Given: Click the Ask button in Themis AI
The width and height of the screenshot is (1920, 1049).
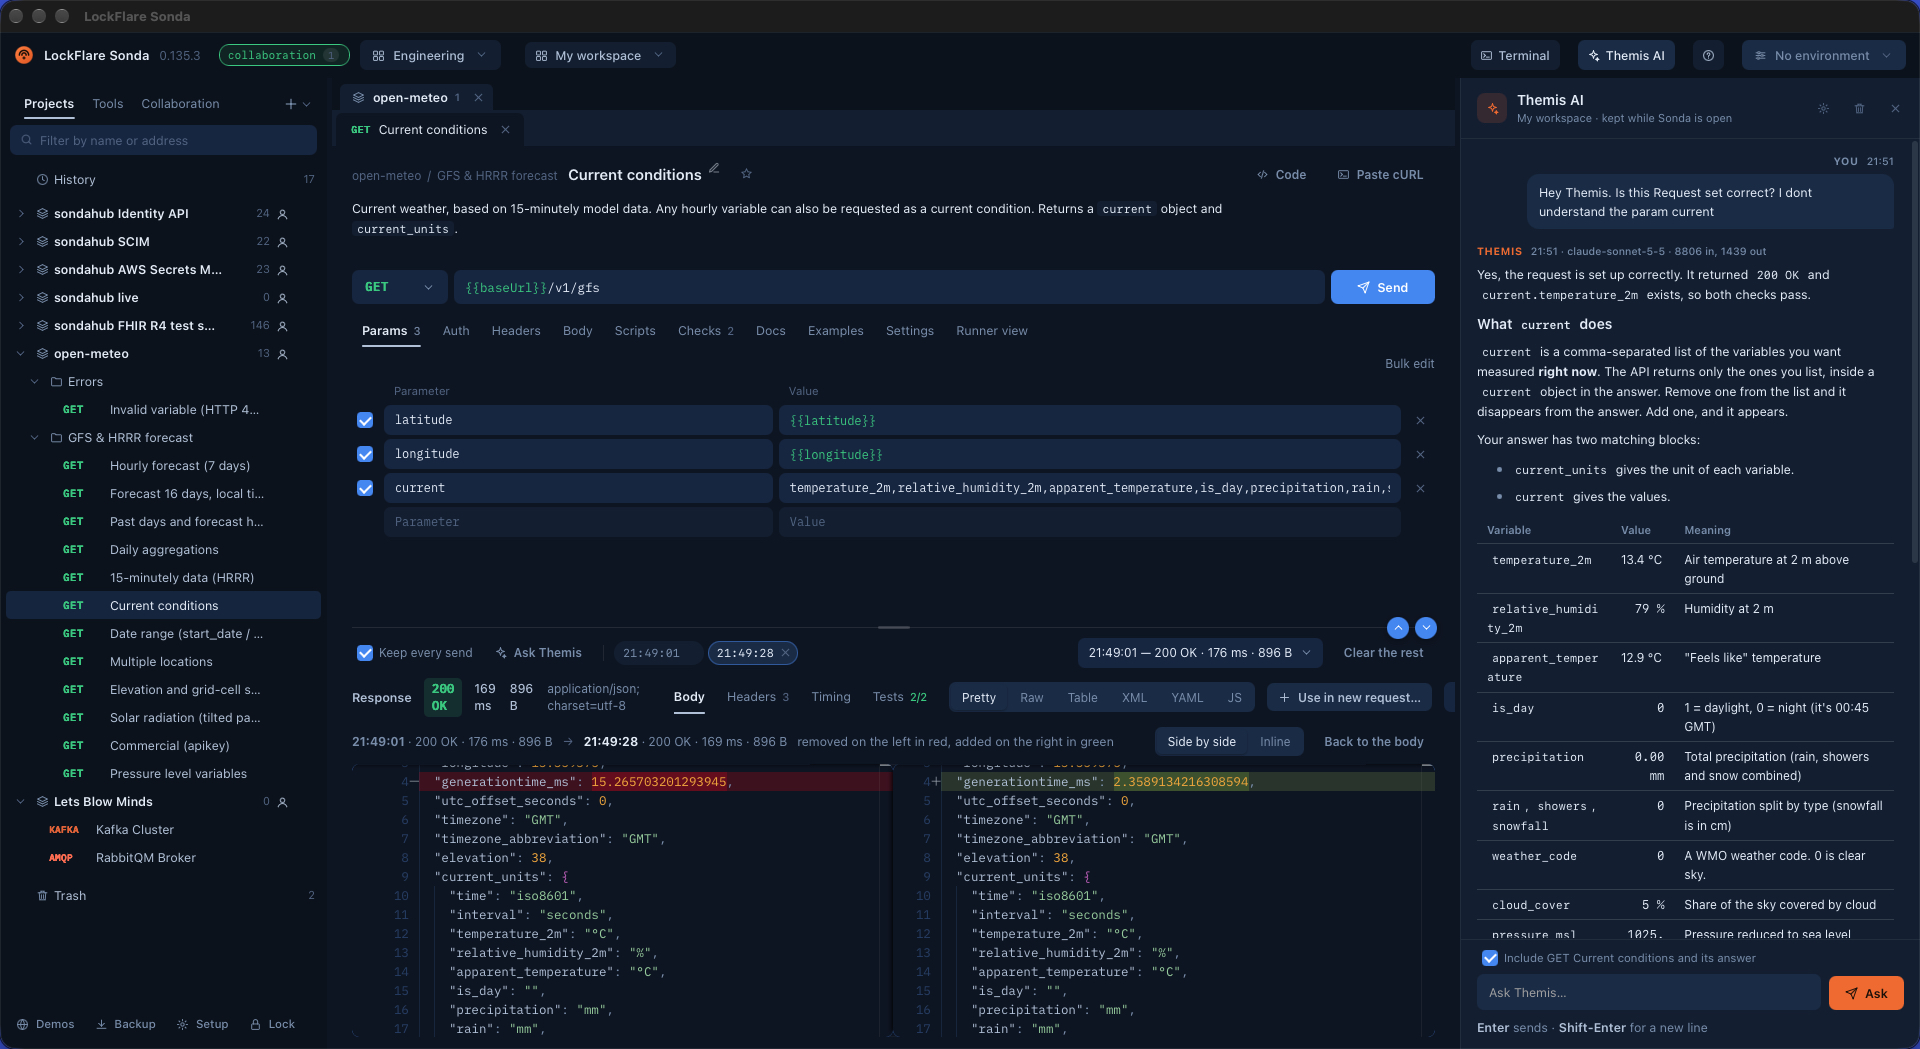Looking at the screenshot, I should click(1866, 993).
